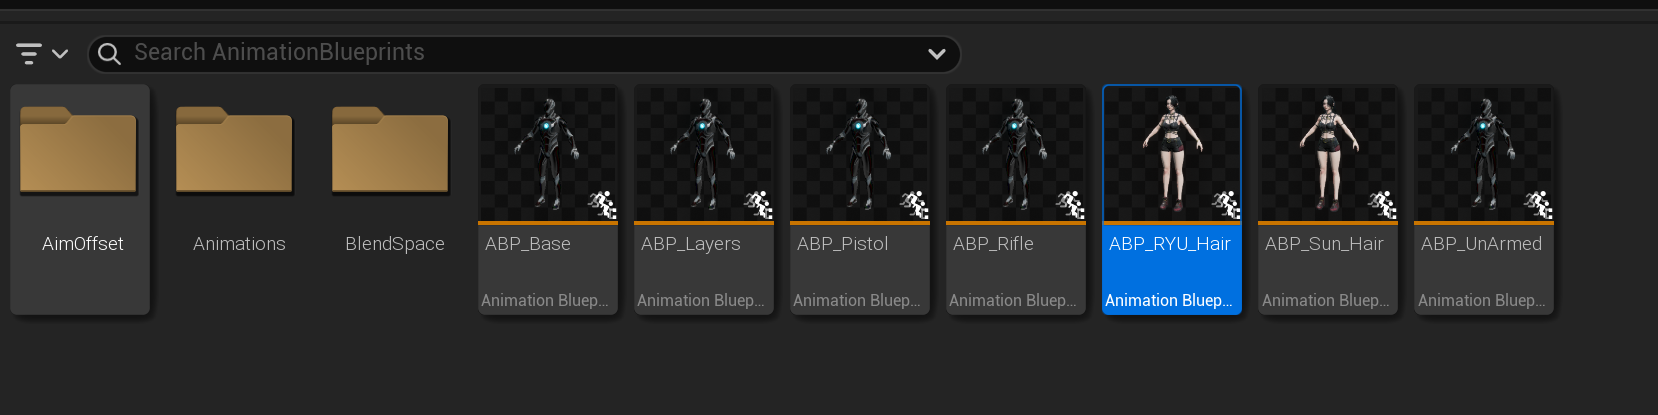Click the ABP_Rifle name label
This screenshot has height=415, width=1658.
993,244
